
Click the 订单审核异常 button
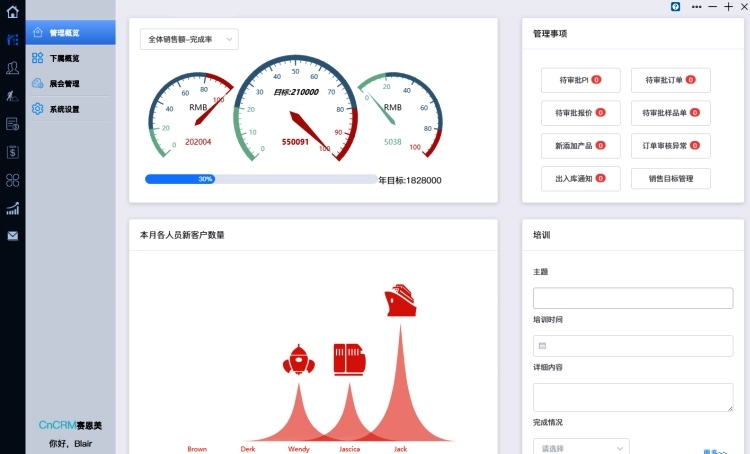[x=671, y=145]
